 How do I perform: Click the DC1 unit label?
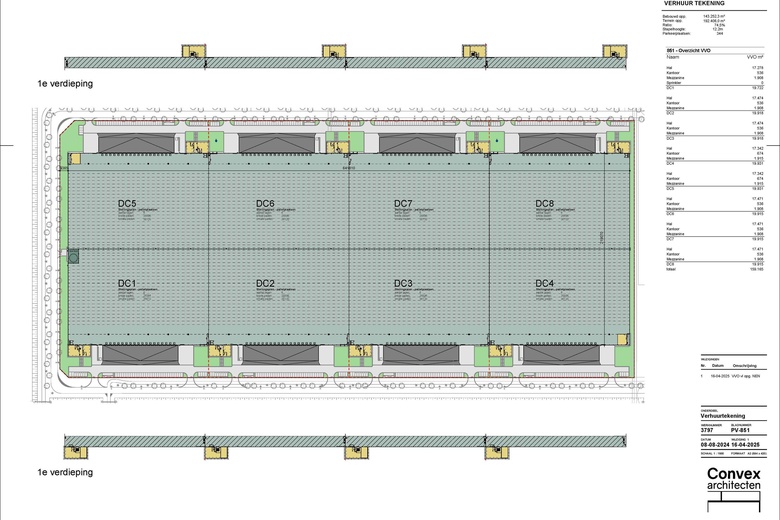coord(126,283)
